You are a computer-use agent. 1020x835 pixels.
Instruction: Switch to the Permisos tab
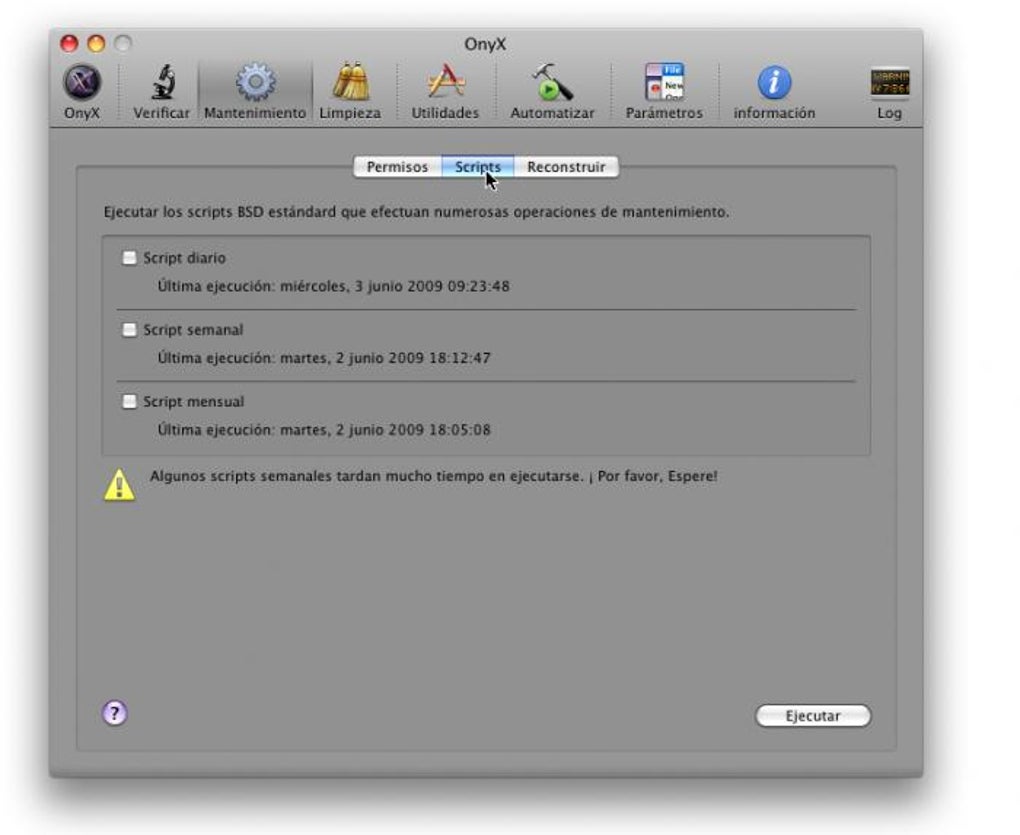pyautogui.click(x=397, y=167)
